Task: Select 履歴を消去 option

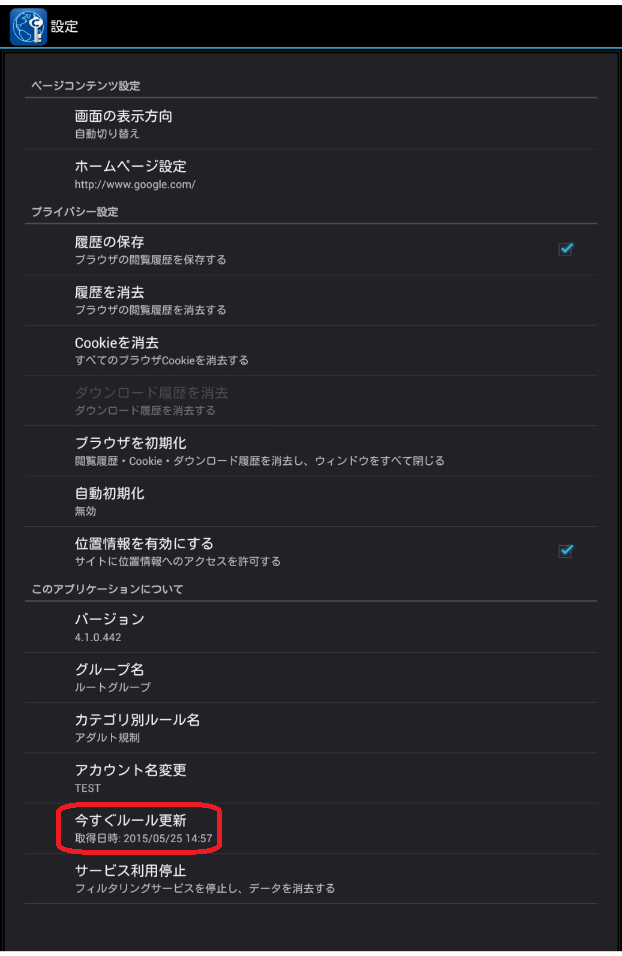Action: click(x=311, y=300)
